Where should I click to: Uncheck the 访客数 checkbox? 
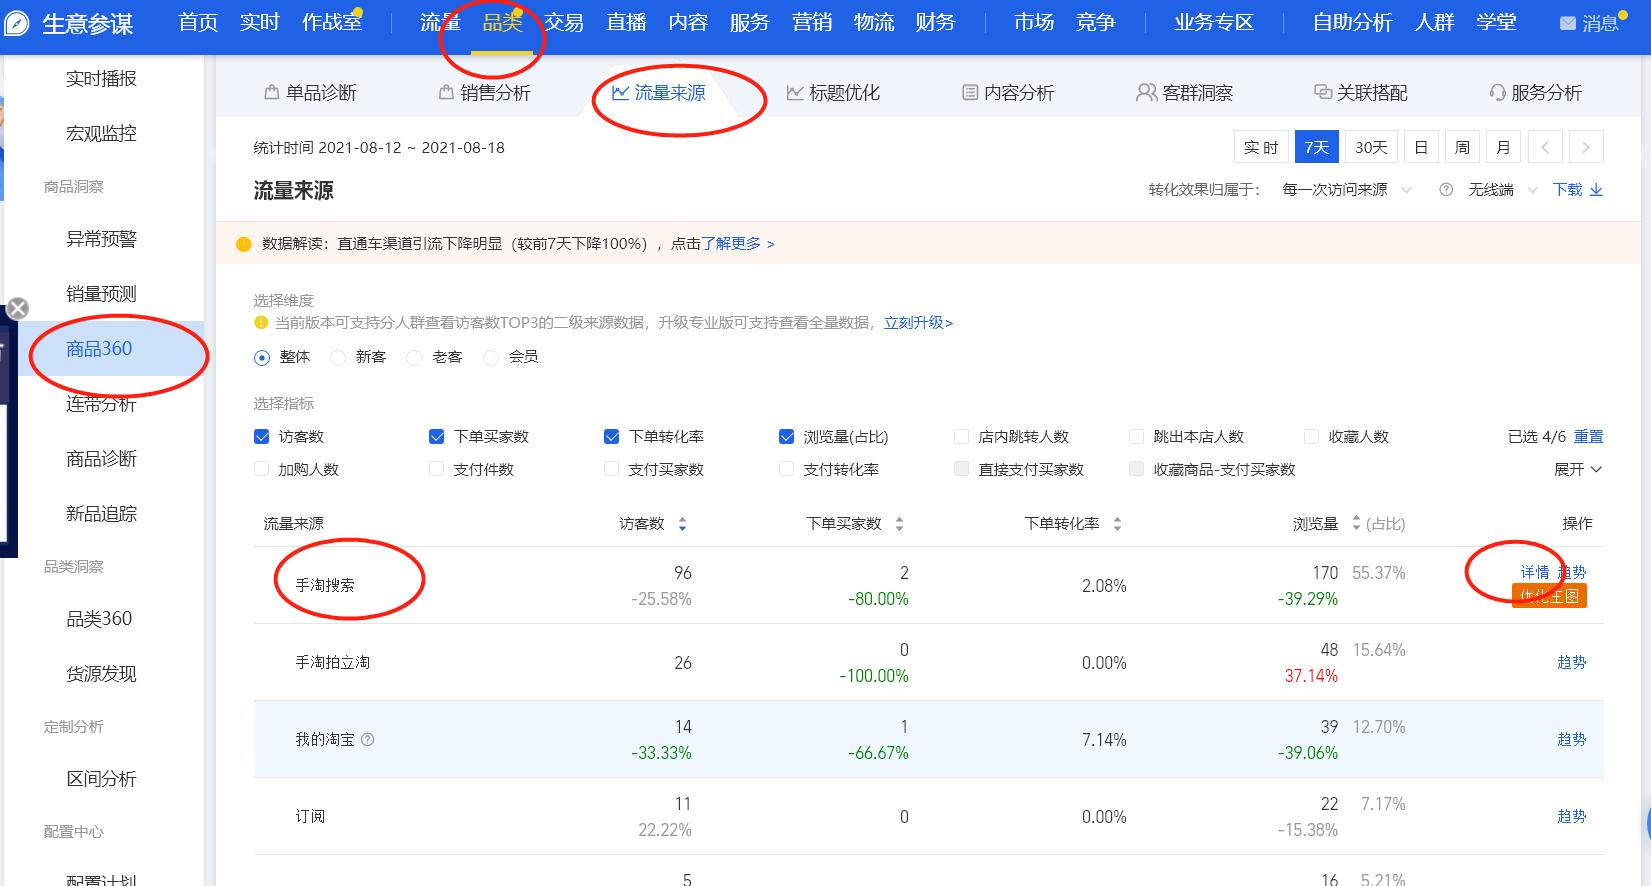[262, 436]
